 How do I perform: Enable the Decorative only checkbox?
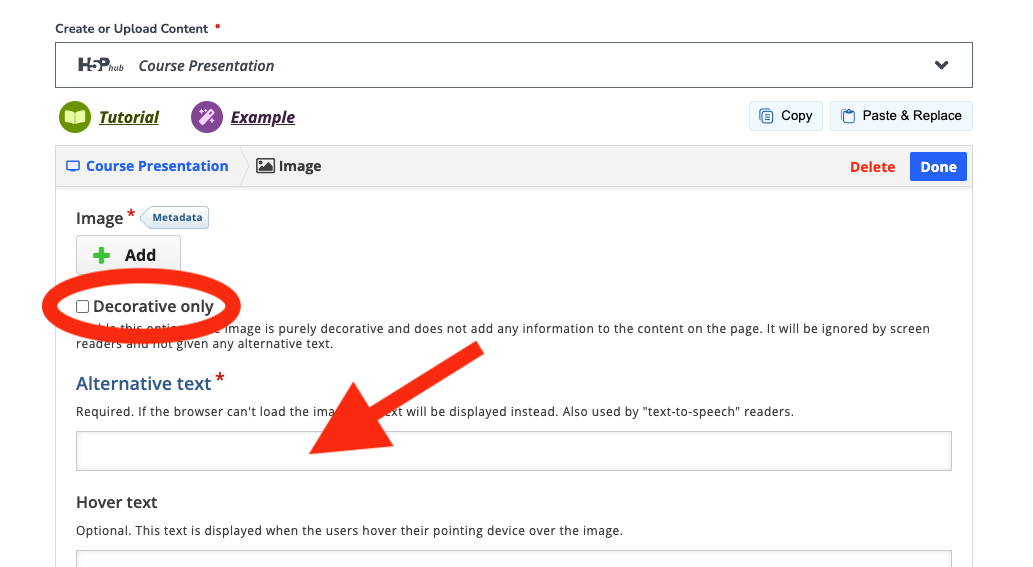coord(82,306)
